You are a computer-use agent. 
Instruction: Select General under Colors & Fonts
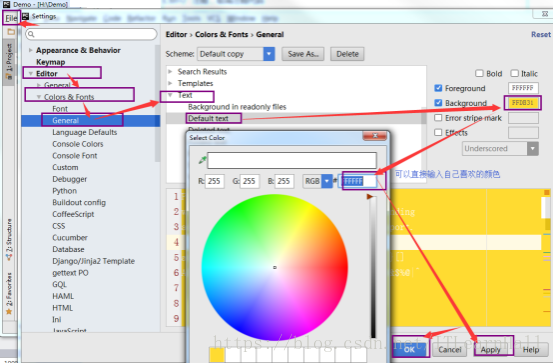point(65,120)
